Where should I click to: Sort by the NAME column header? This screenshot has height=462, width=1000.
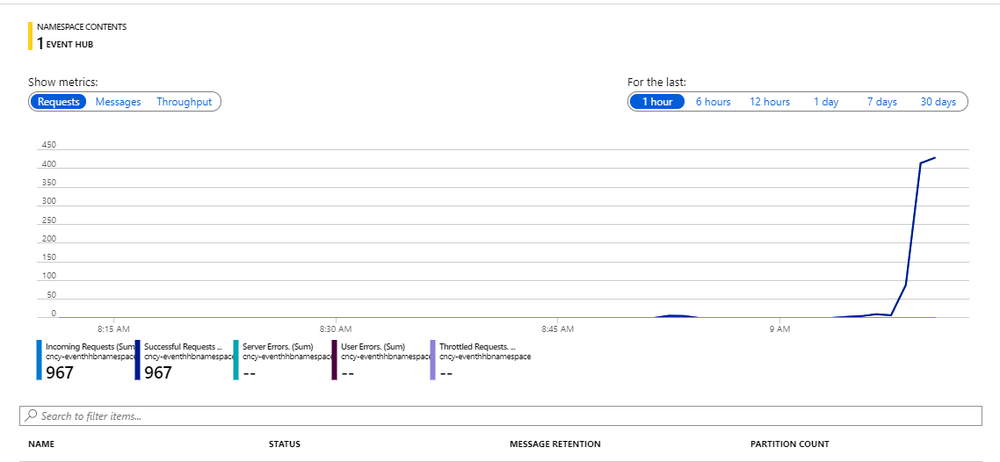point(41,444)
